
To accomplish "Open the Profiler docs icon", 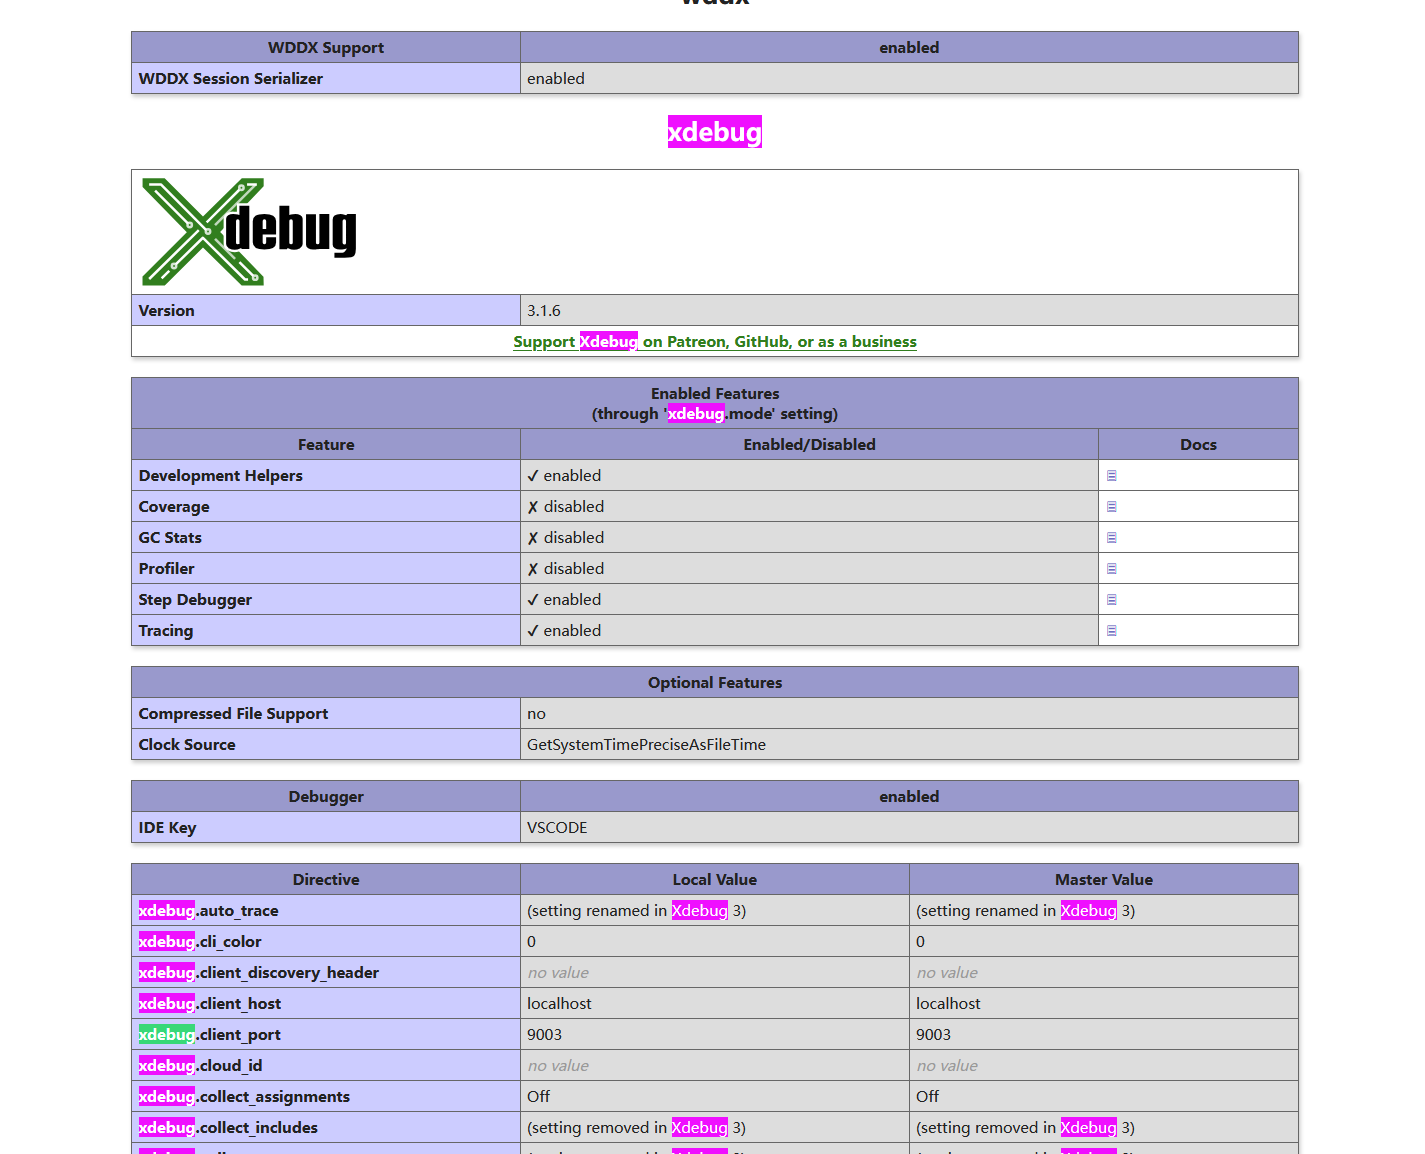I will point(1111,569).
